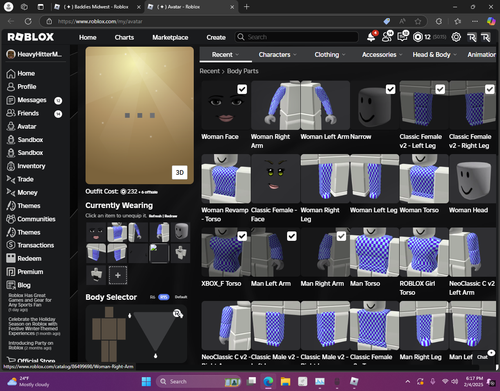Click the Windows taskbar search box
Screen dimensions: 500x391
tap(199, 381)
